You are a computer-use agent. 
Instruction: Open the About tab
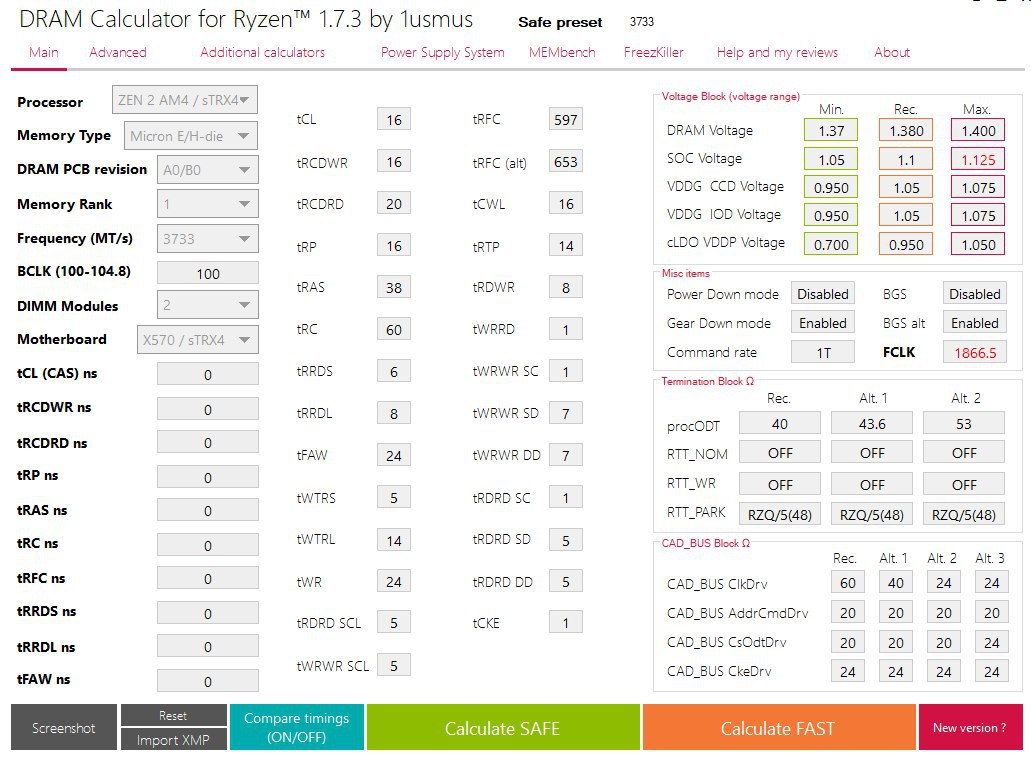click(x=892, y=53)
